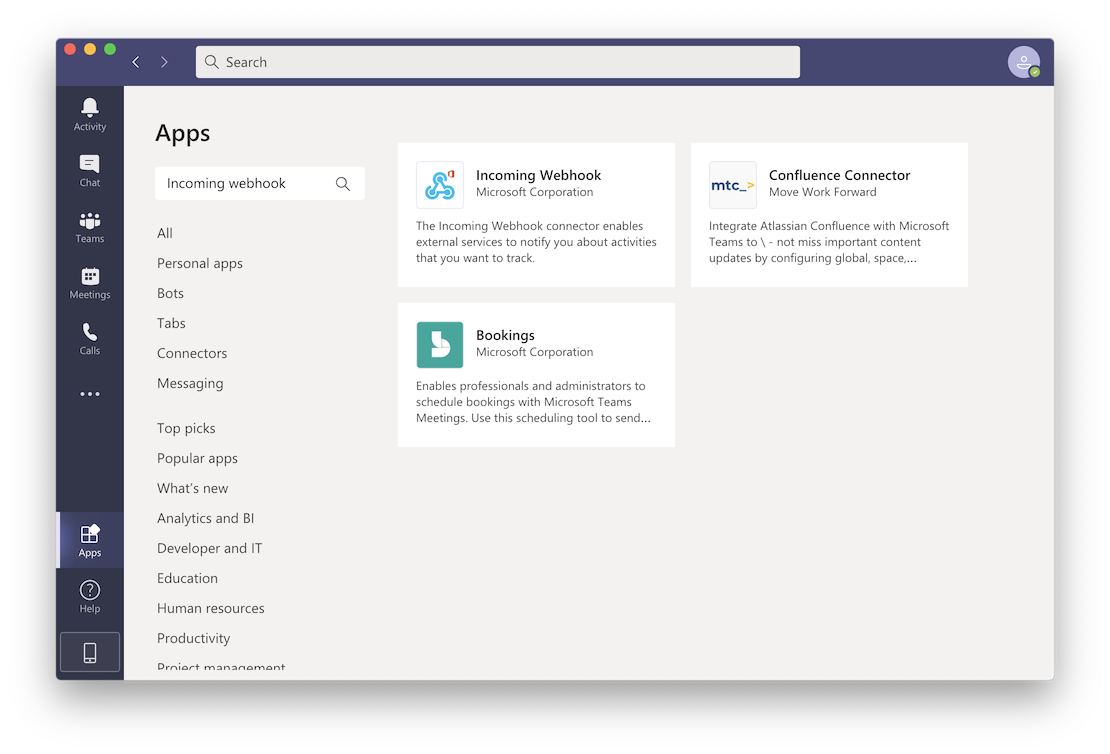Click the top Search bar
Viewport: 1110px width, 754px height.
tap(498, 62)
